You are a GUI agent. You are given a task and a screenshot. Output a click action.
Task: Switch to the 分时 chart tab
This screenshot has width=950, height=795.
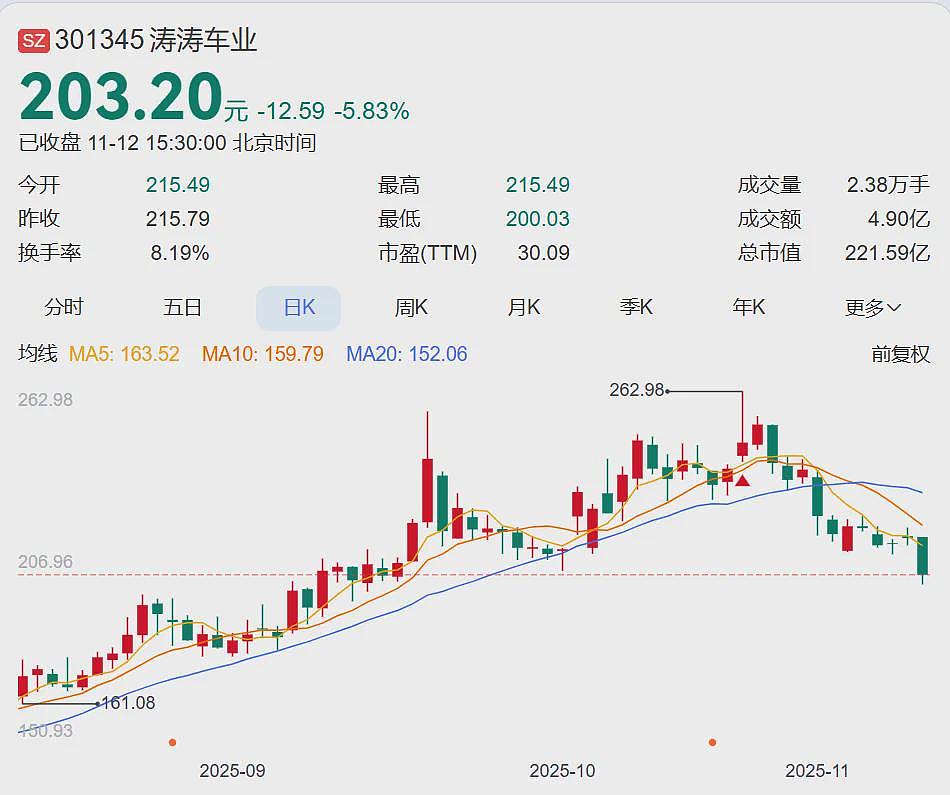pyautogui.click(x=64, y=307)
